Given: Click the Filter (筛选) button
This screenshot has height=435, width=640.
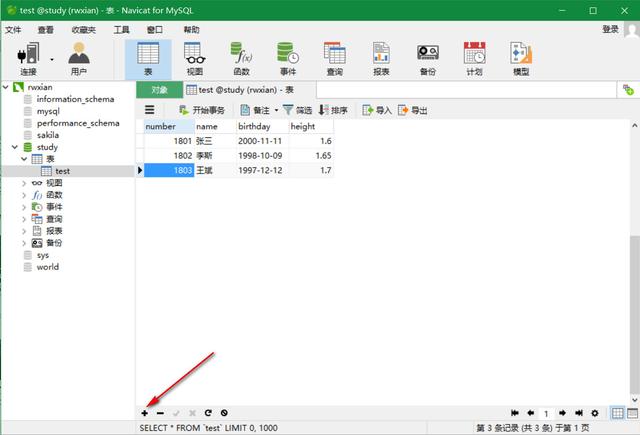Looking at the screenshot, I should [298, 110].
